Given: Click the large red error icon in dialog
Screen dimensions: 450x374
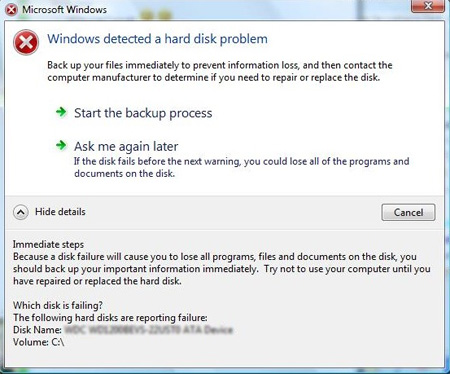Looking at the screenshot, I should point(26,42).
